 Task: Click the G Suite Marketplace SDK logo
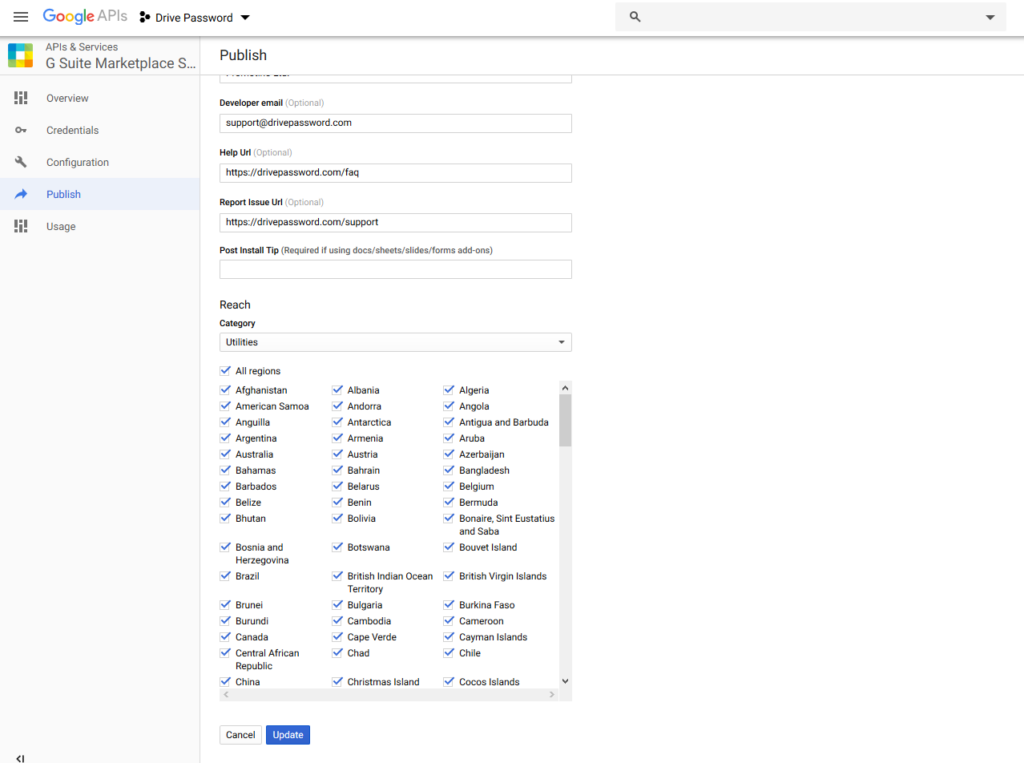pos(21,56)
